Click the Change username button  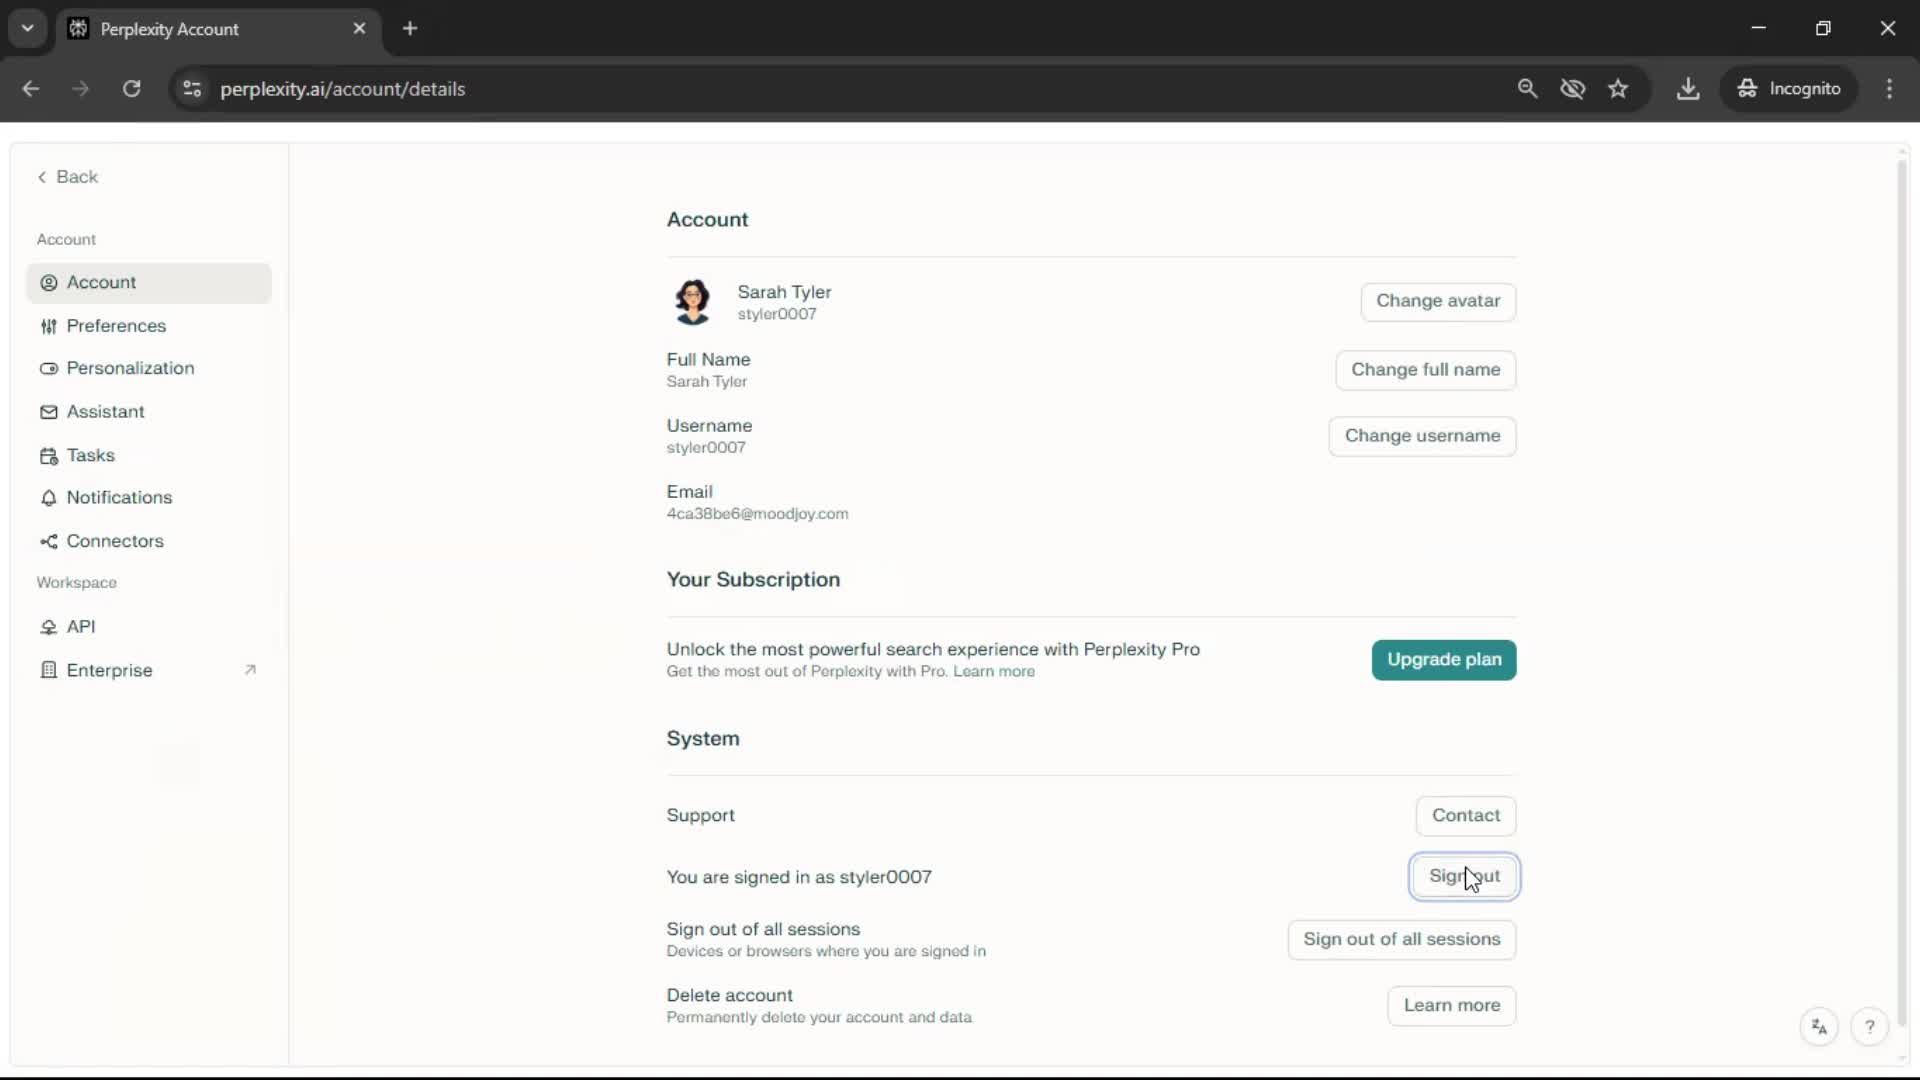pyautogui.click(x=1421, y=436)
